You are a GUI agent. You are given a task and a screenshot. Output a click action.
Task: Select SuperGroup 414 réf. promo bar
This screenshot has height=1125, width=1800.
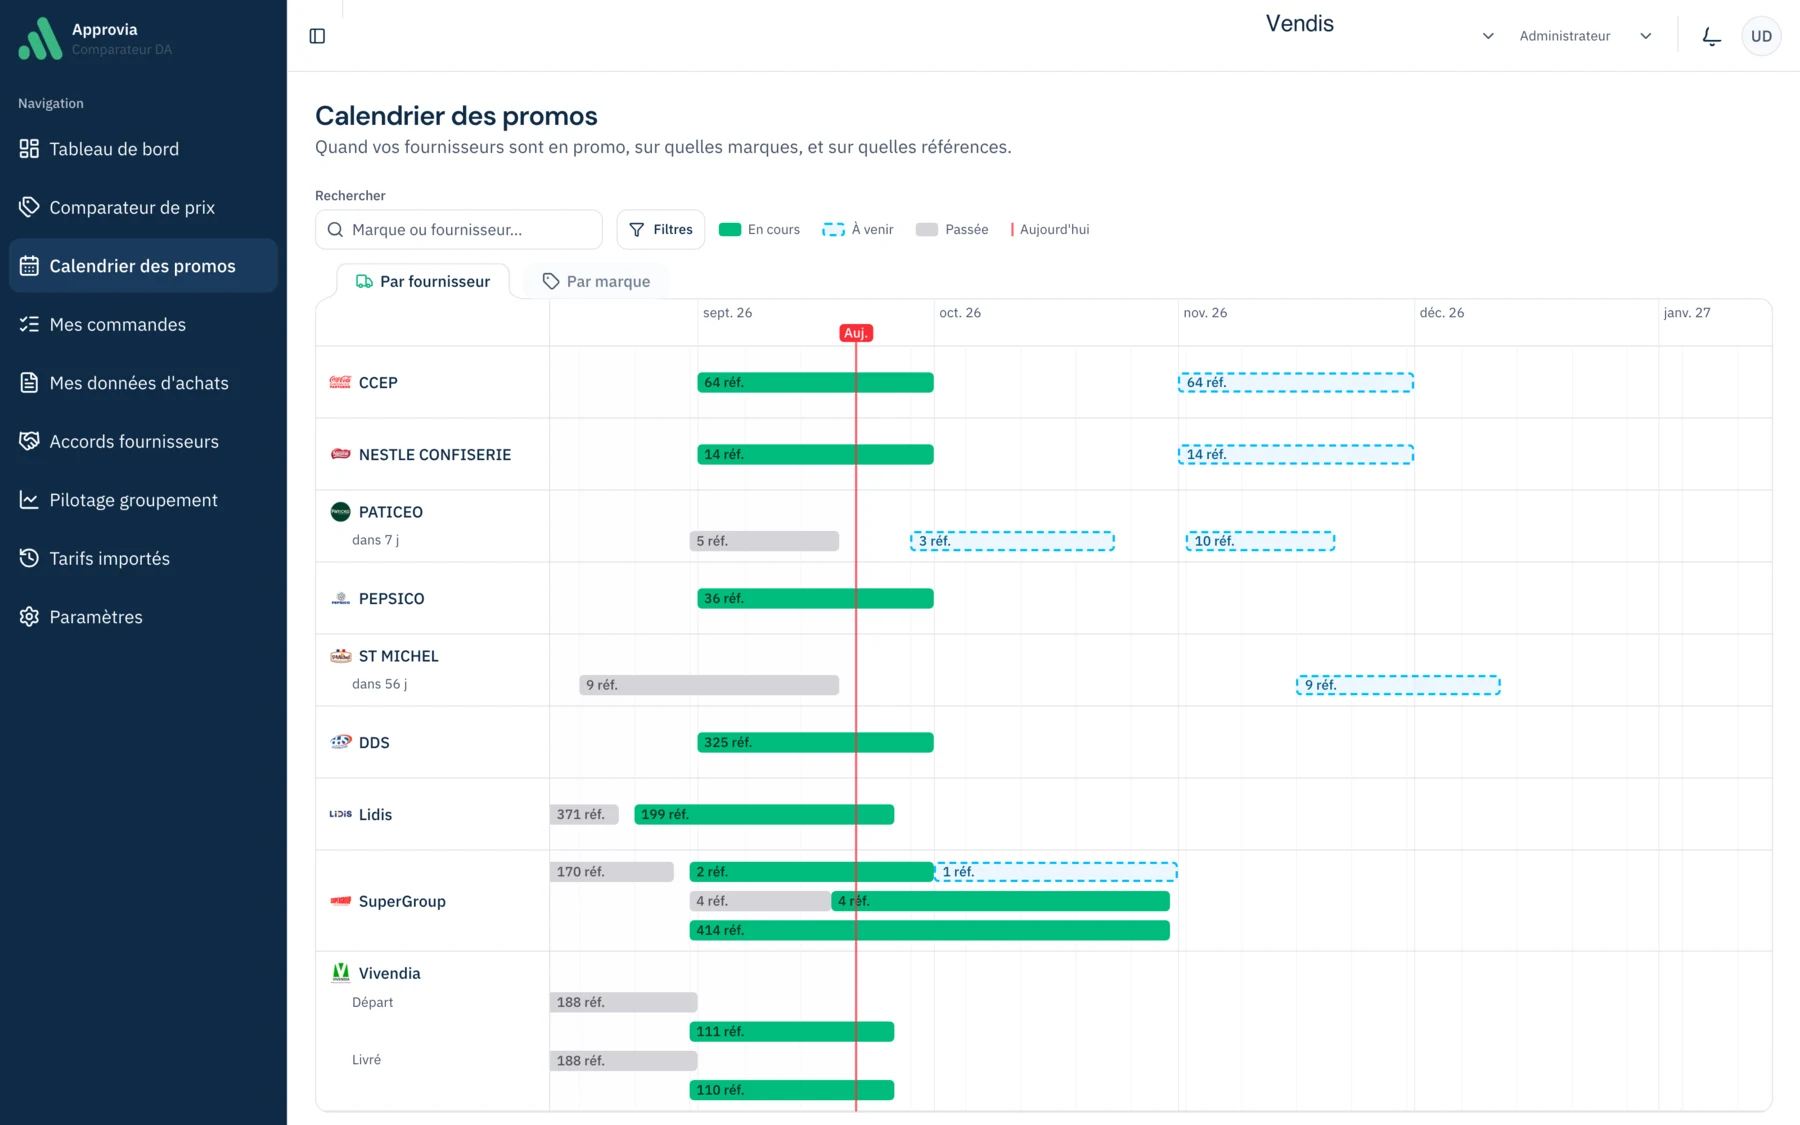pos(929,930)
